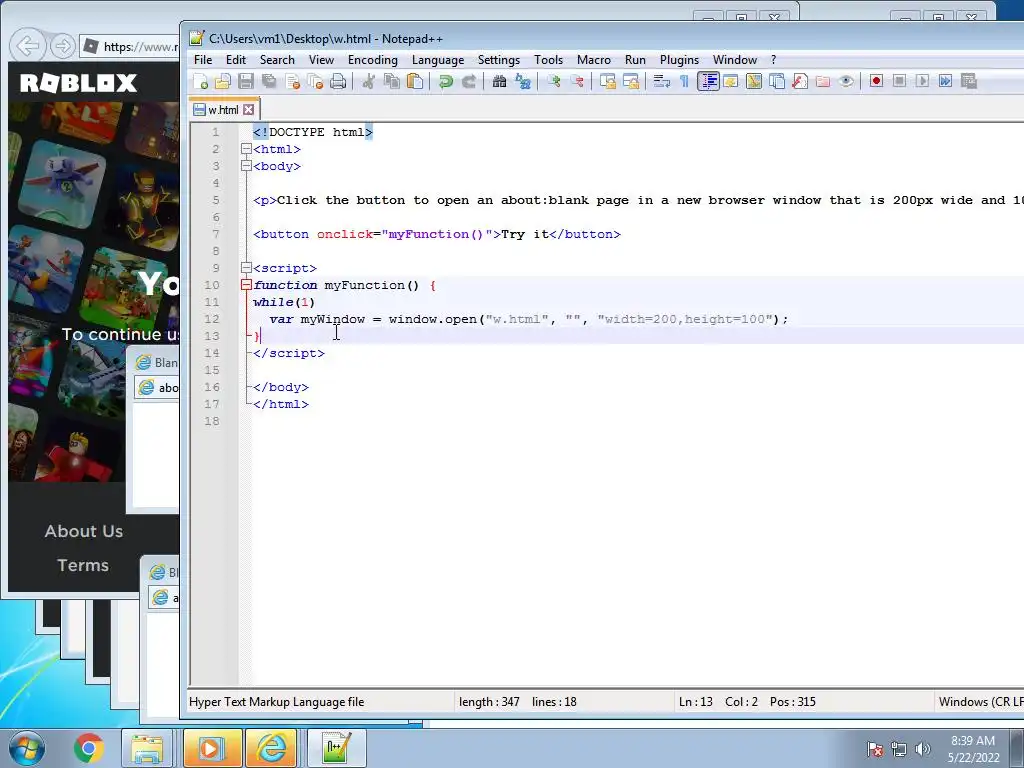Viewport: 1024px width, 768px height.
Task: Collapse the <body> fold on line 3
Action: (246, 166)
